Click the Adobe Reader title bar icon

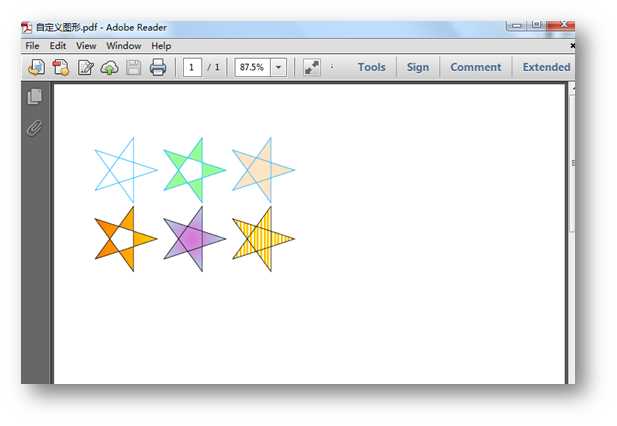click(x=26, y=28)
